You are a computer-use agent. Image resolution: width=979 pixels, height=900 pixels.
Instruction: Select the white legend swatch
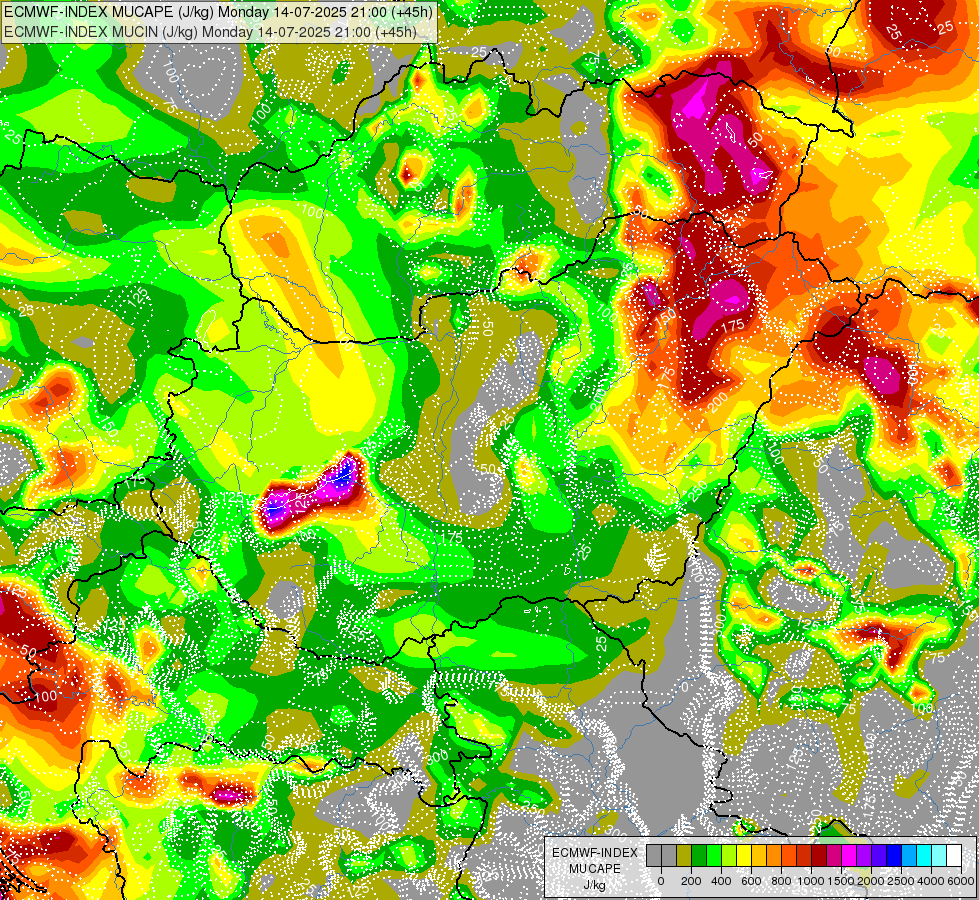(x=954, y=855)
